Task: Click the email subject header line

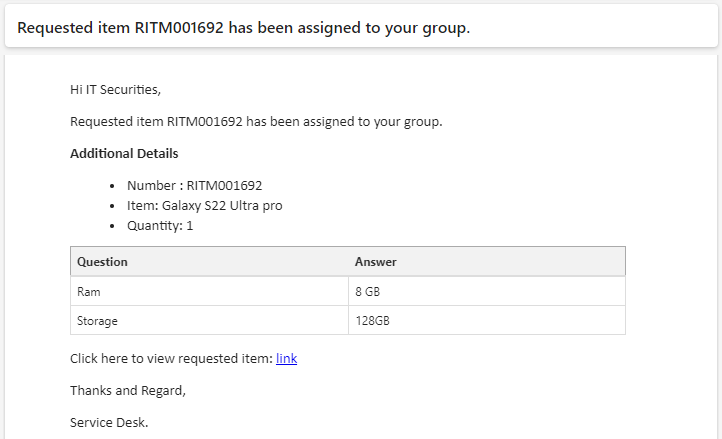Action: [x=244, y=28]
